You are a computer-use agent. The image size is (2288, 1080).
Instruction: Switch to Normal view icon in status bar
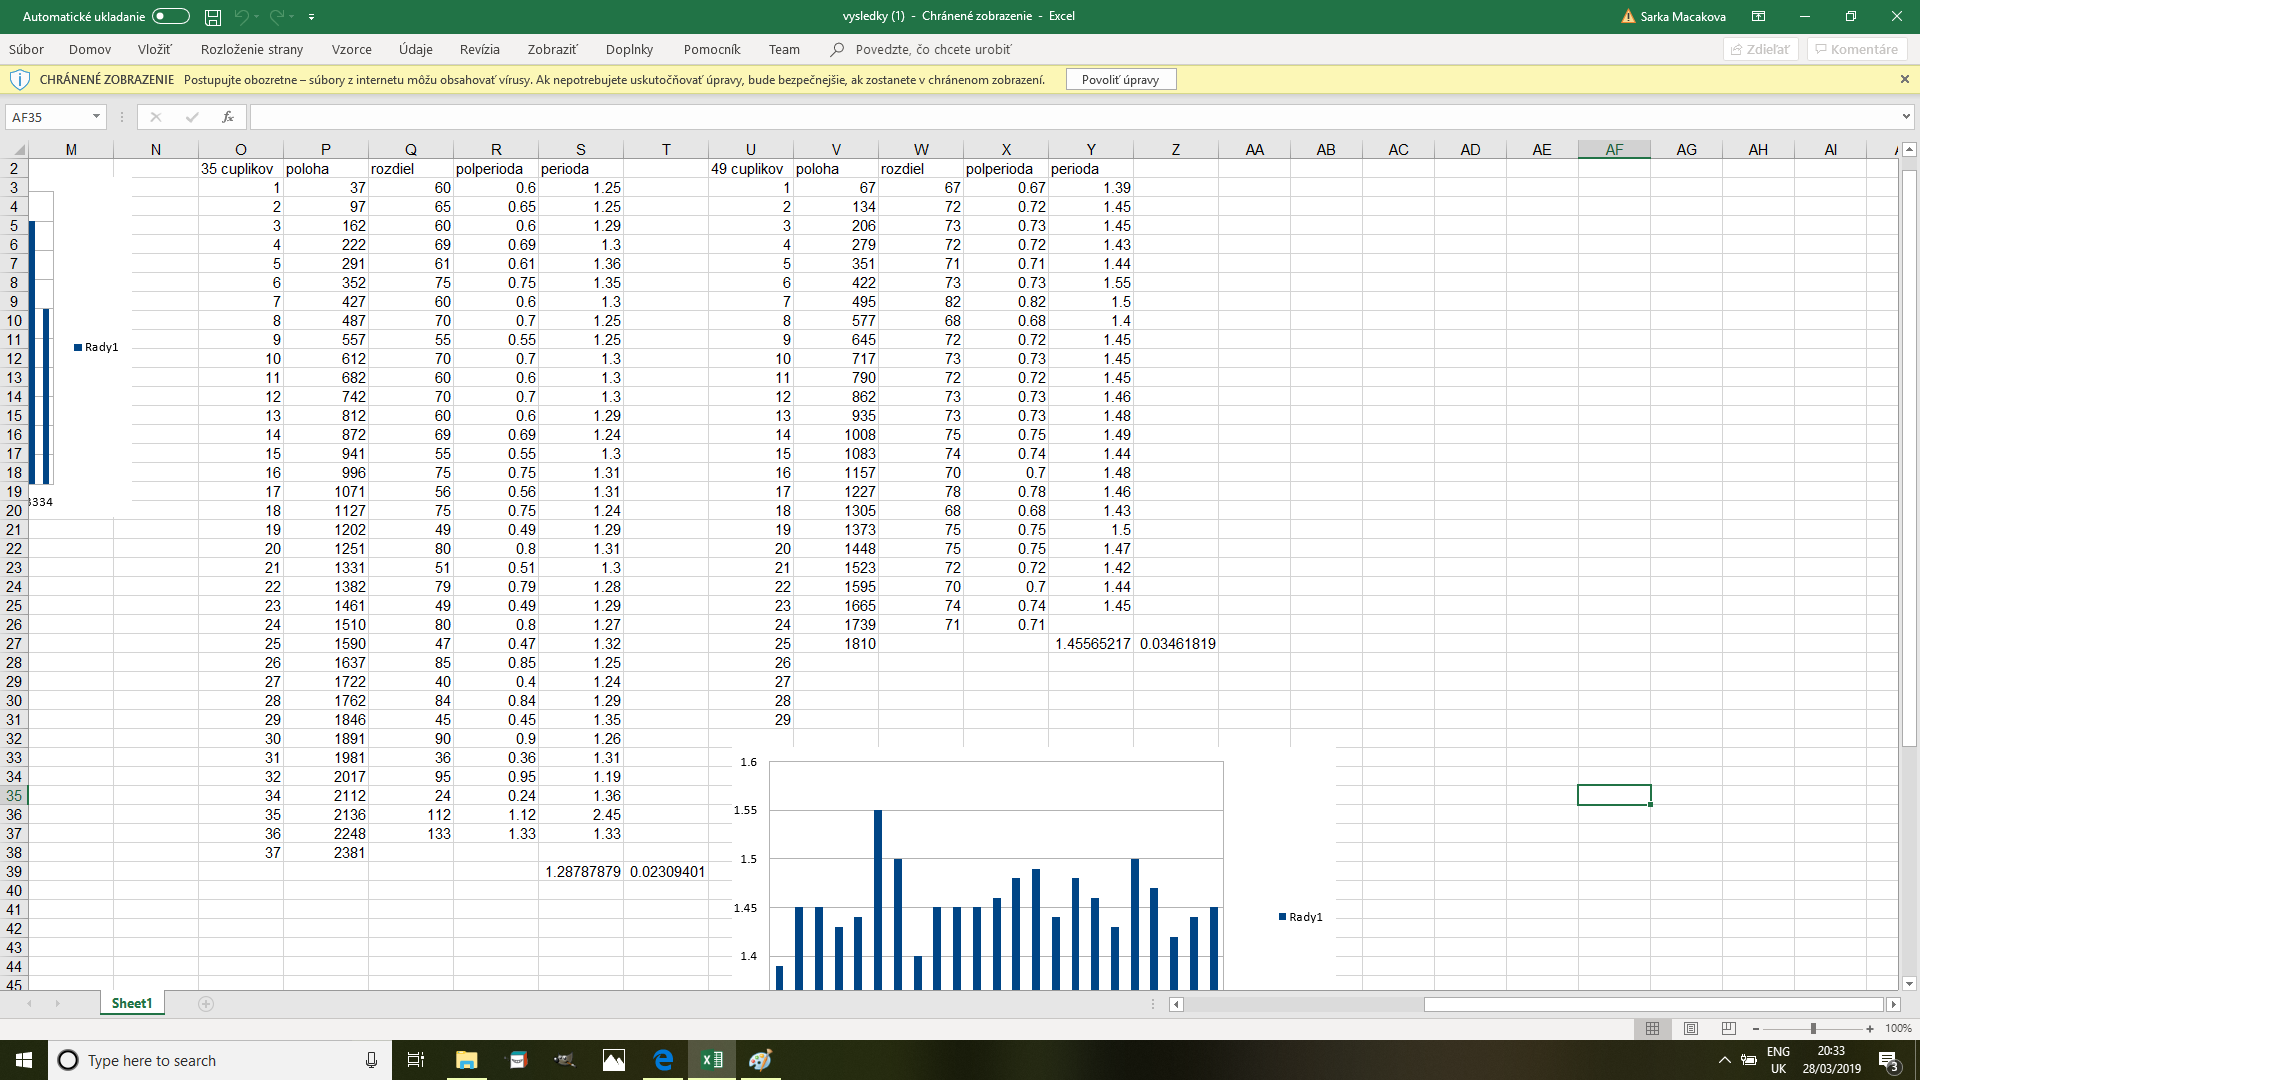1652,1028
